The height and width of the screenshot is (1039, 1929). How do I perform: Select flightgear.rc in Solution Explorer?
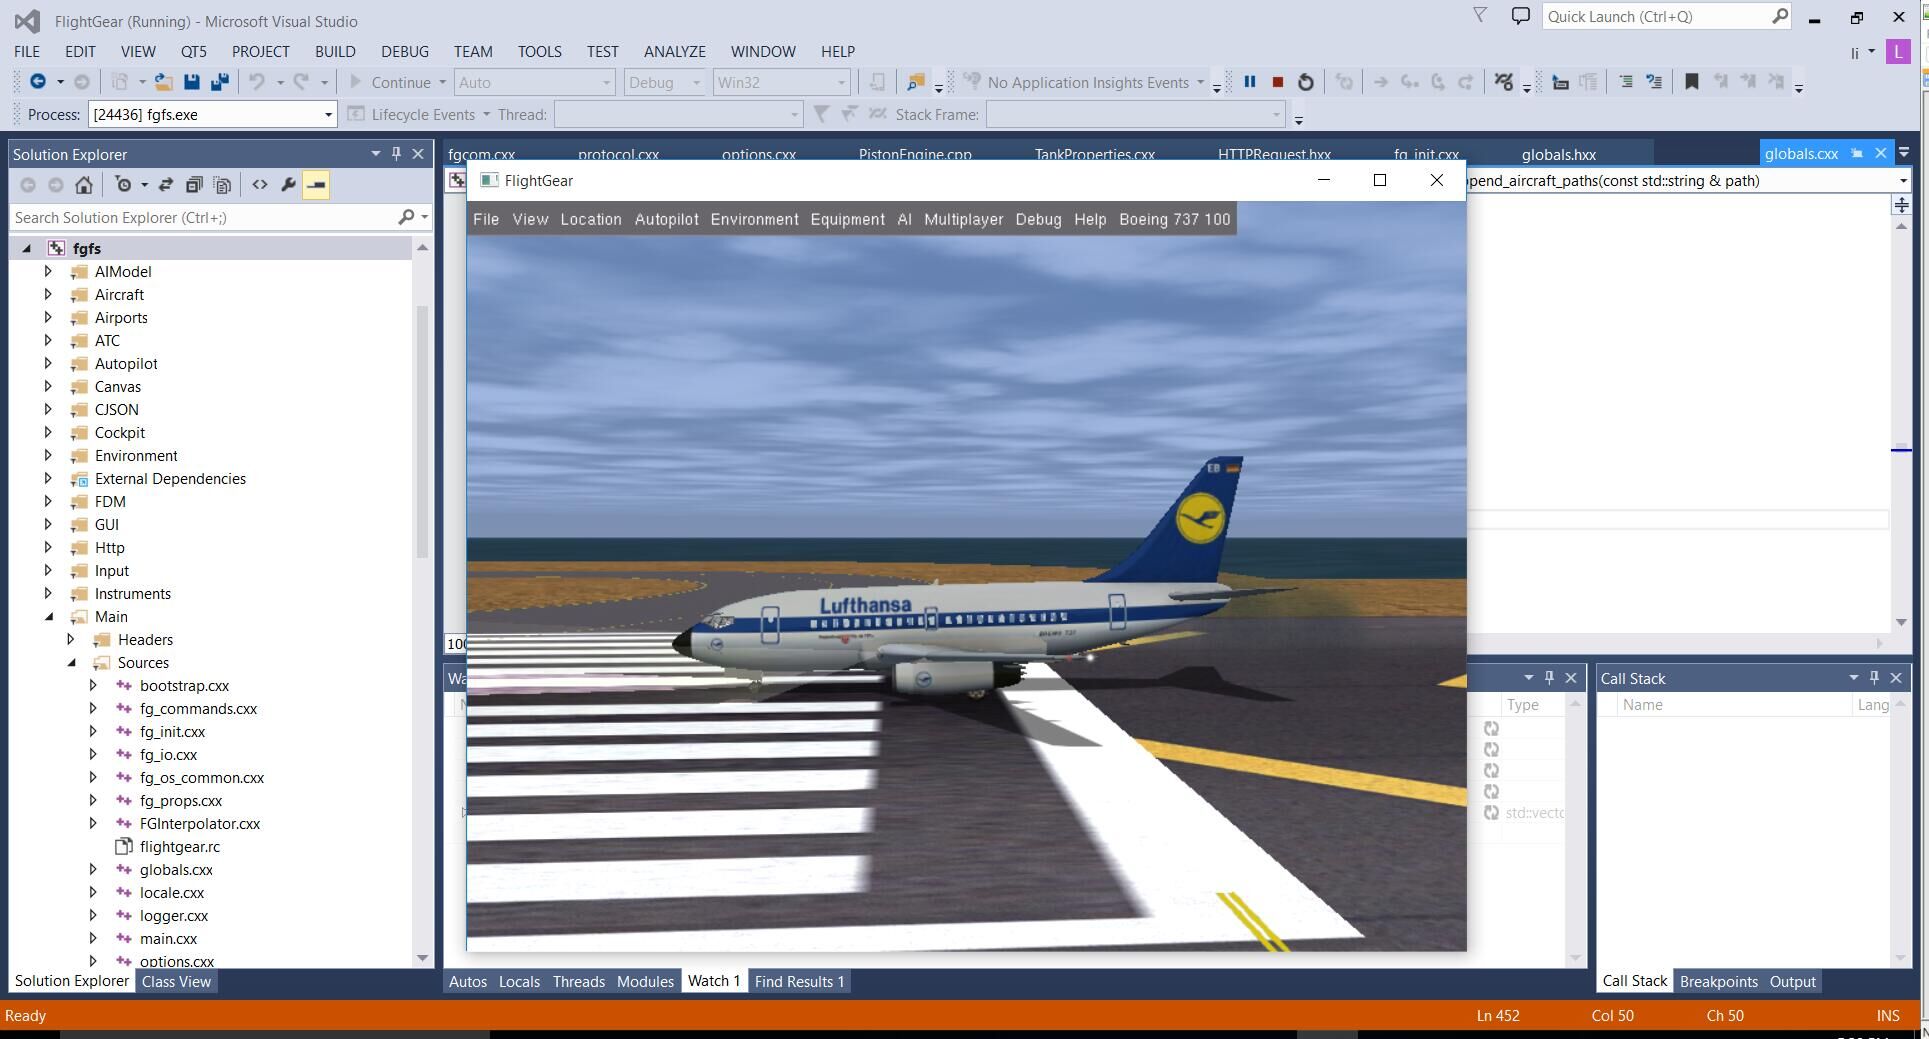click(x=180, y=847)
